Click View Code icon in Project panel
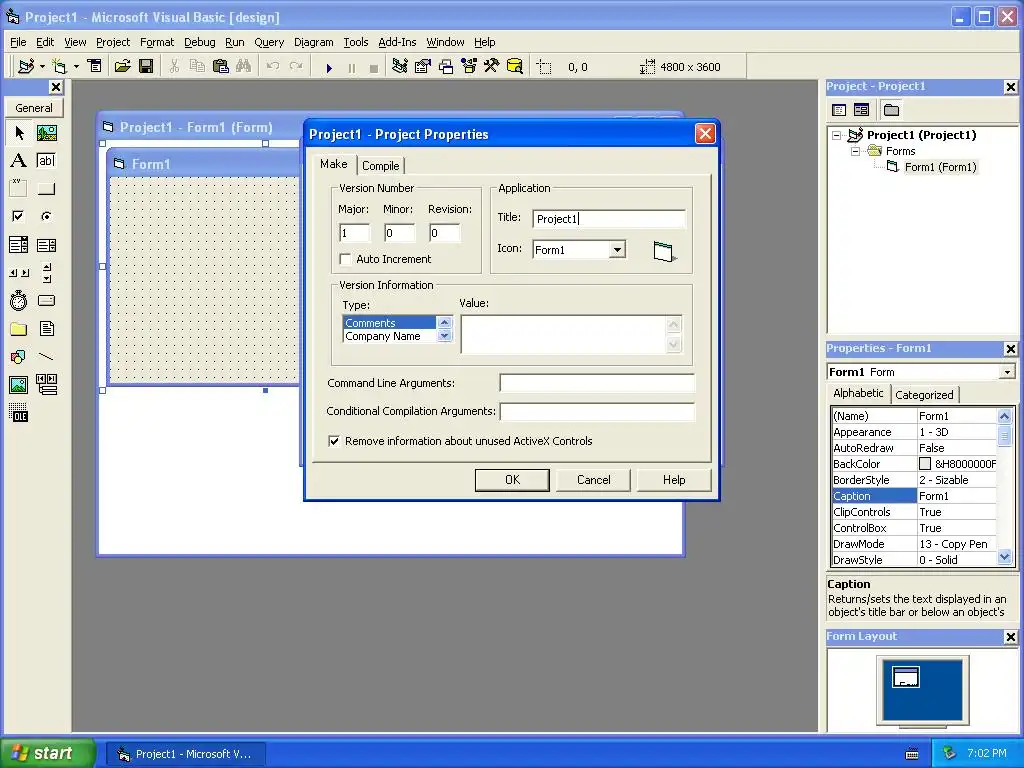 point(839,110)
